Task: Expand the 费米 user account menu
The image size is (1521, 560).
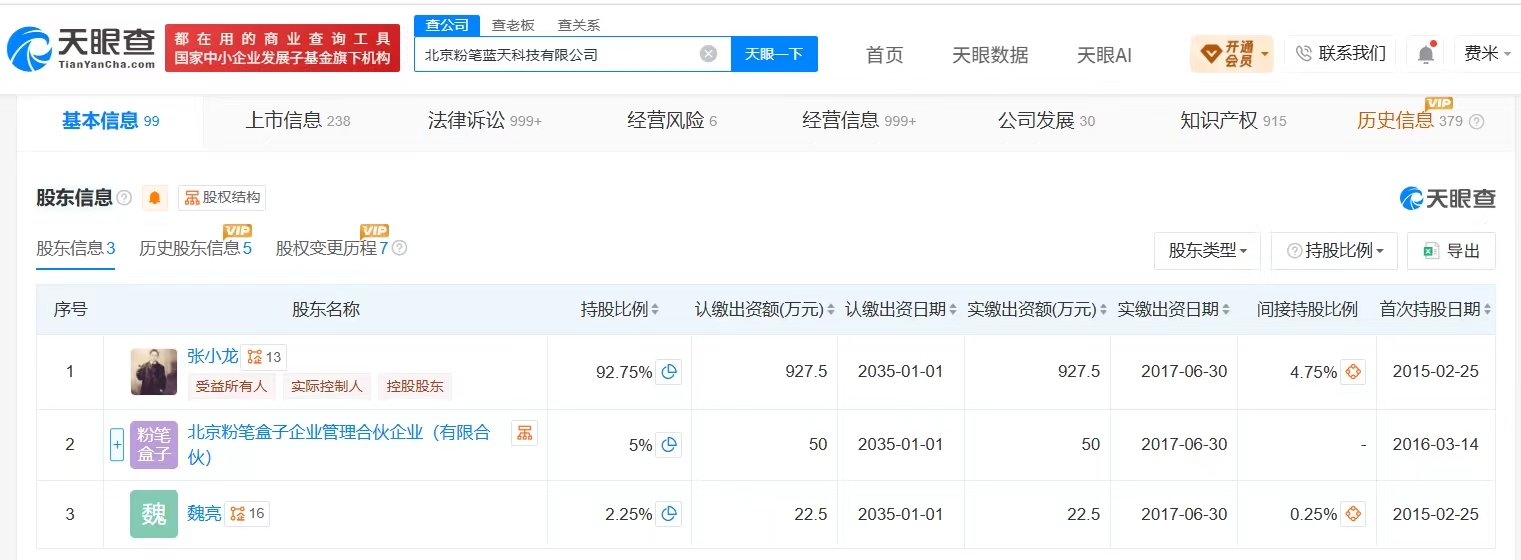Action: pyautogui.click(x=1488, y=54)
